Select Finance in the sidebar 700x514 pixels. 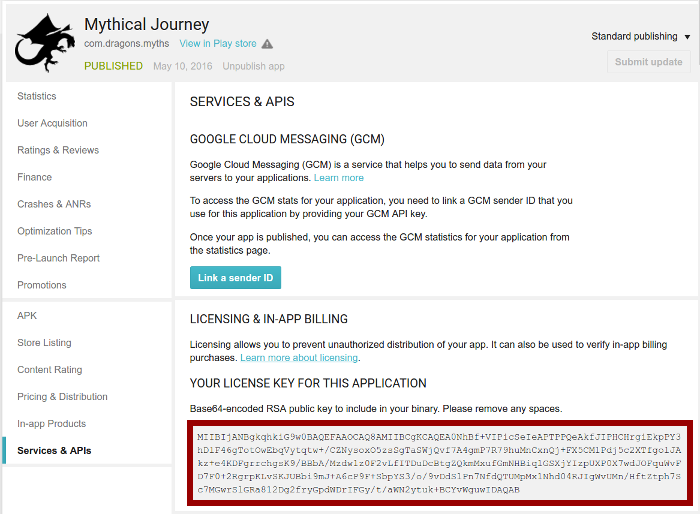pos(34,177)
